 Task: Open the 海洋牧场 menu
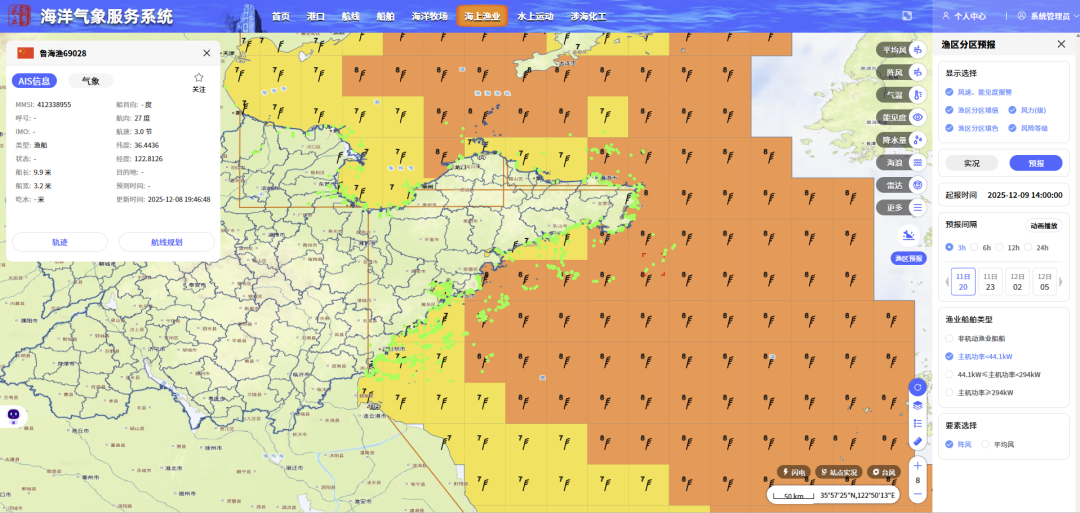pyautogui.click(x=429, y=16)
